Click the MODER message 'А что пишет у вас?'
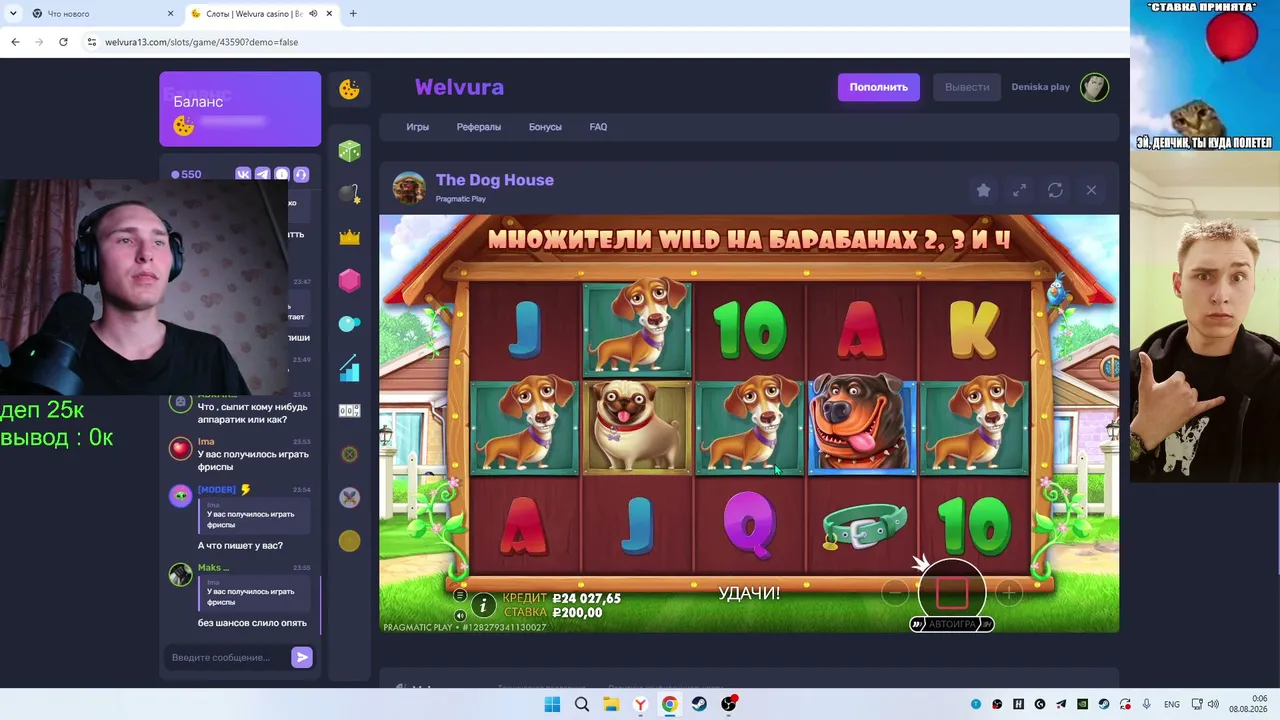 tap(240, 545)
